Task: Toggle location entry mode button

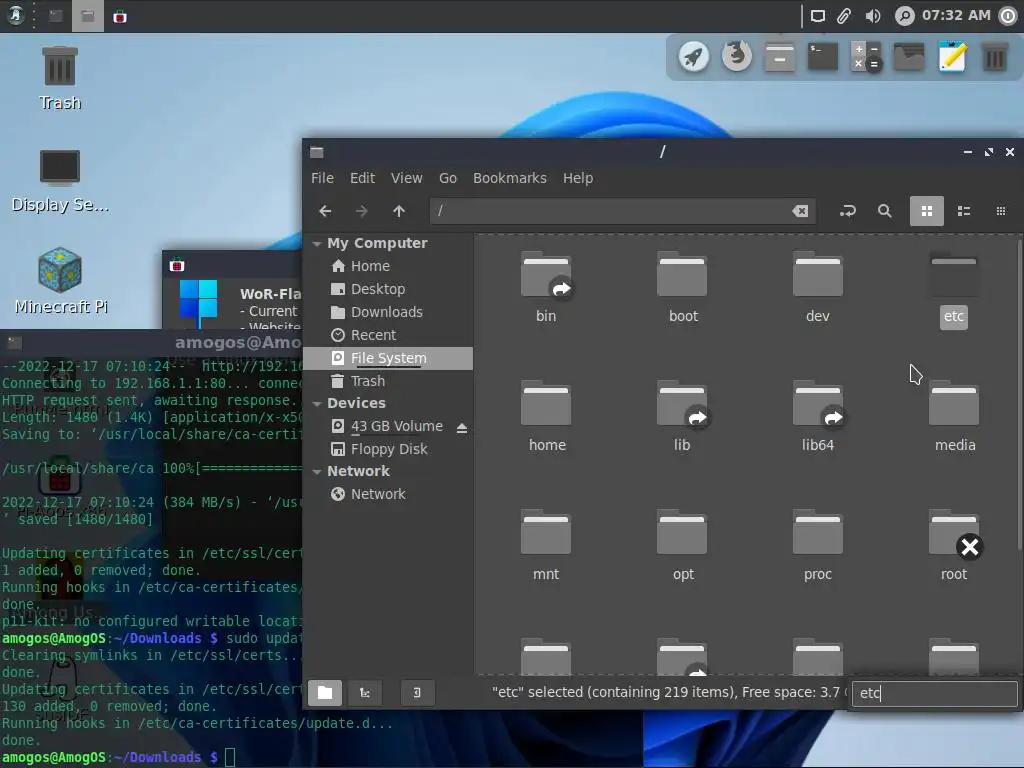Action: (x=848, y=211)
